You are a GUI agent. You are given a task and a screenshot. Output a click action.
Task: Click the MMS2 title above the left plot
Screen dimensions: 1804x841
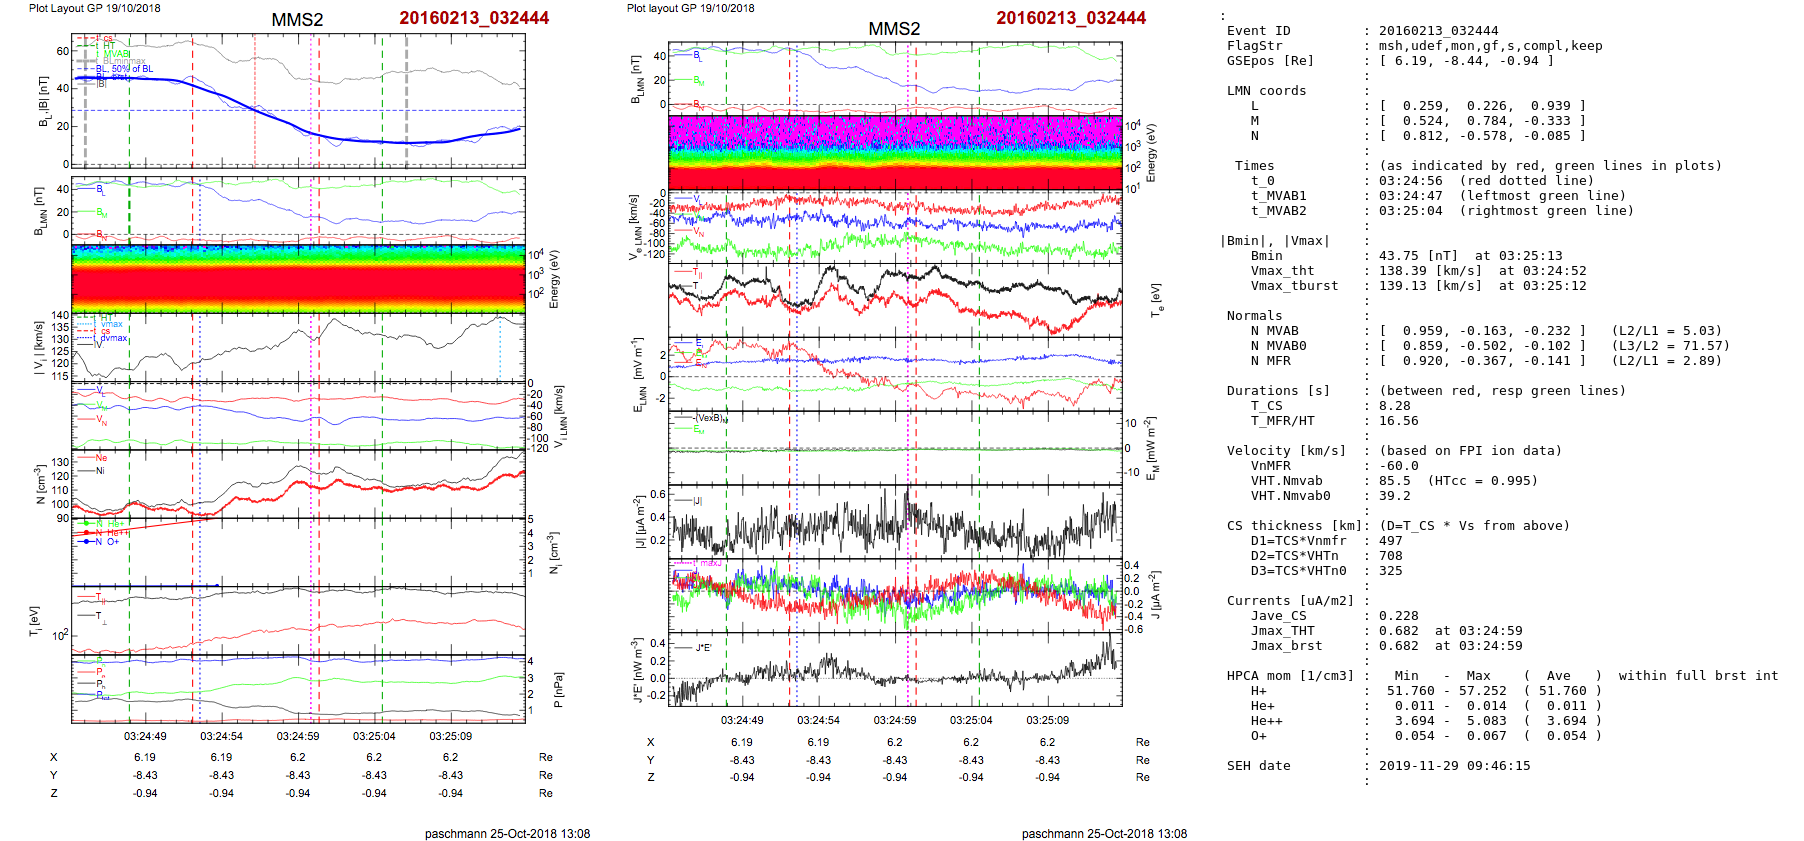click(297, 20)
